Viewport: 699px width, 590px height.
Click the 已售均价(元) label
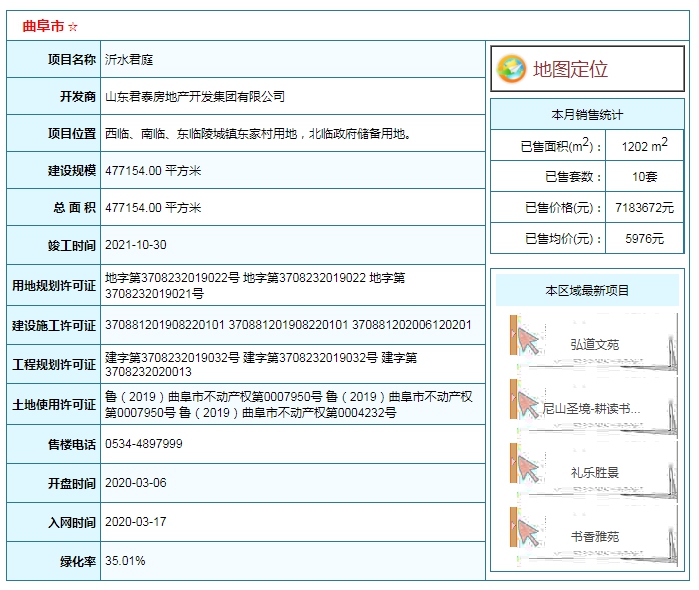[563, 239]
